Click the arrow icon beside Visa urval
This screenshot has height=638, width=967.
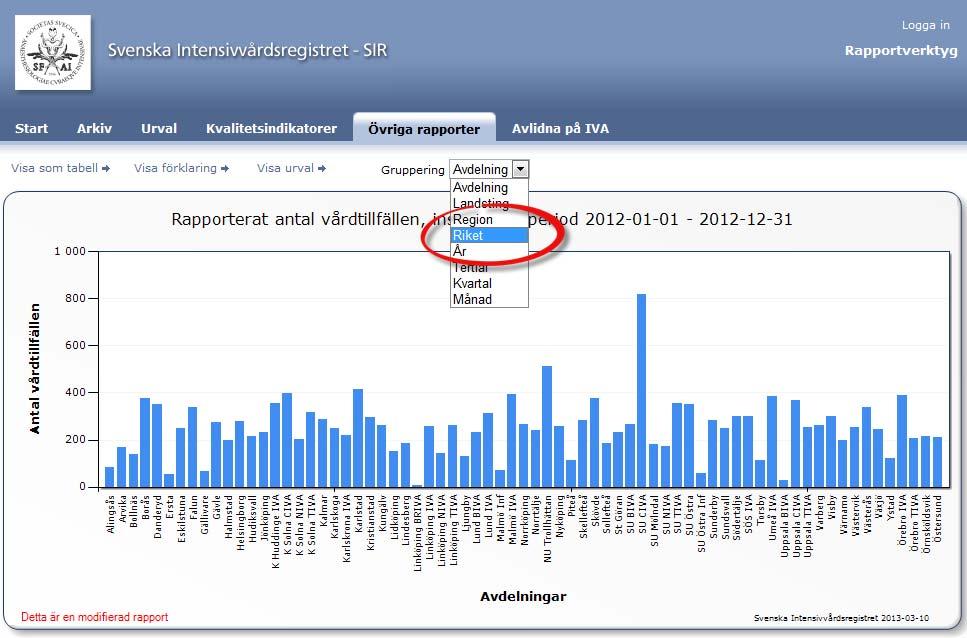322,168
